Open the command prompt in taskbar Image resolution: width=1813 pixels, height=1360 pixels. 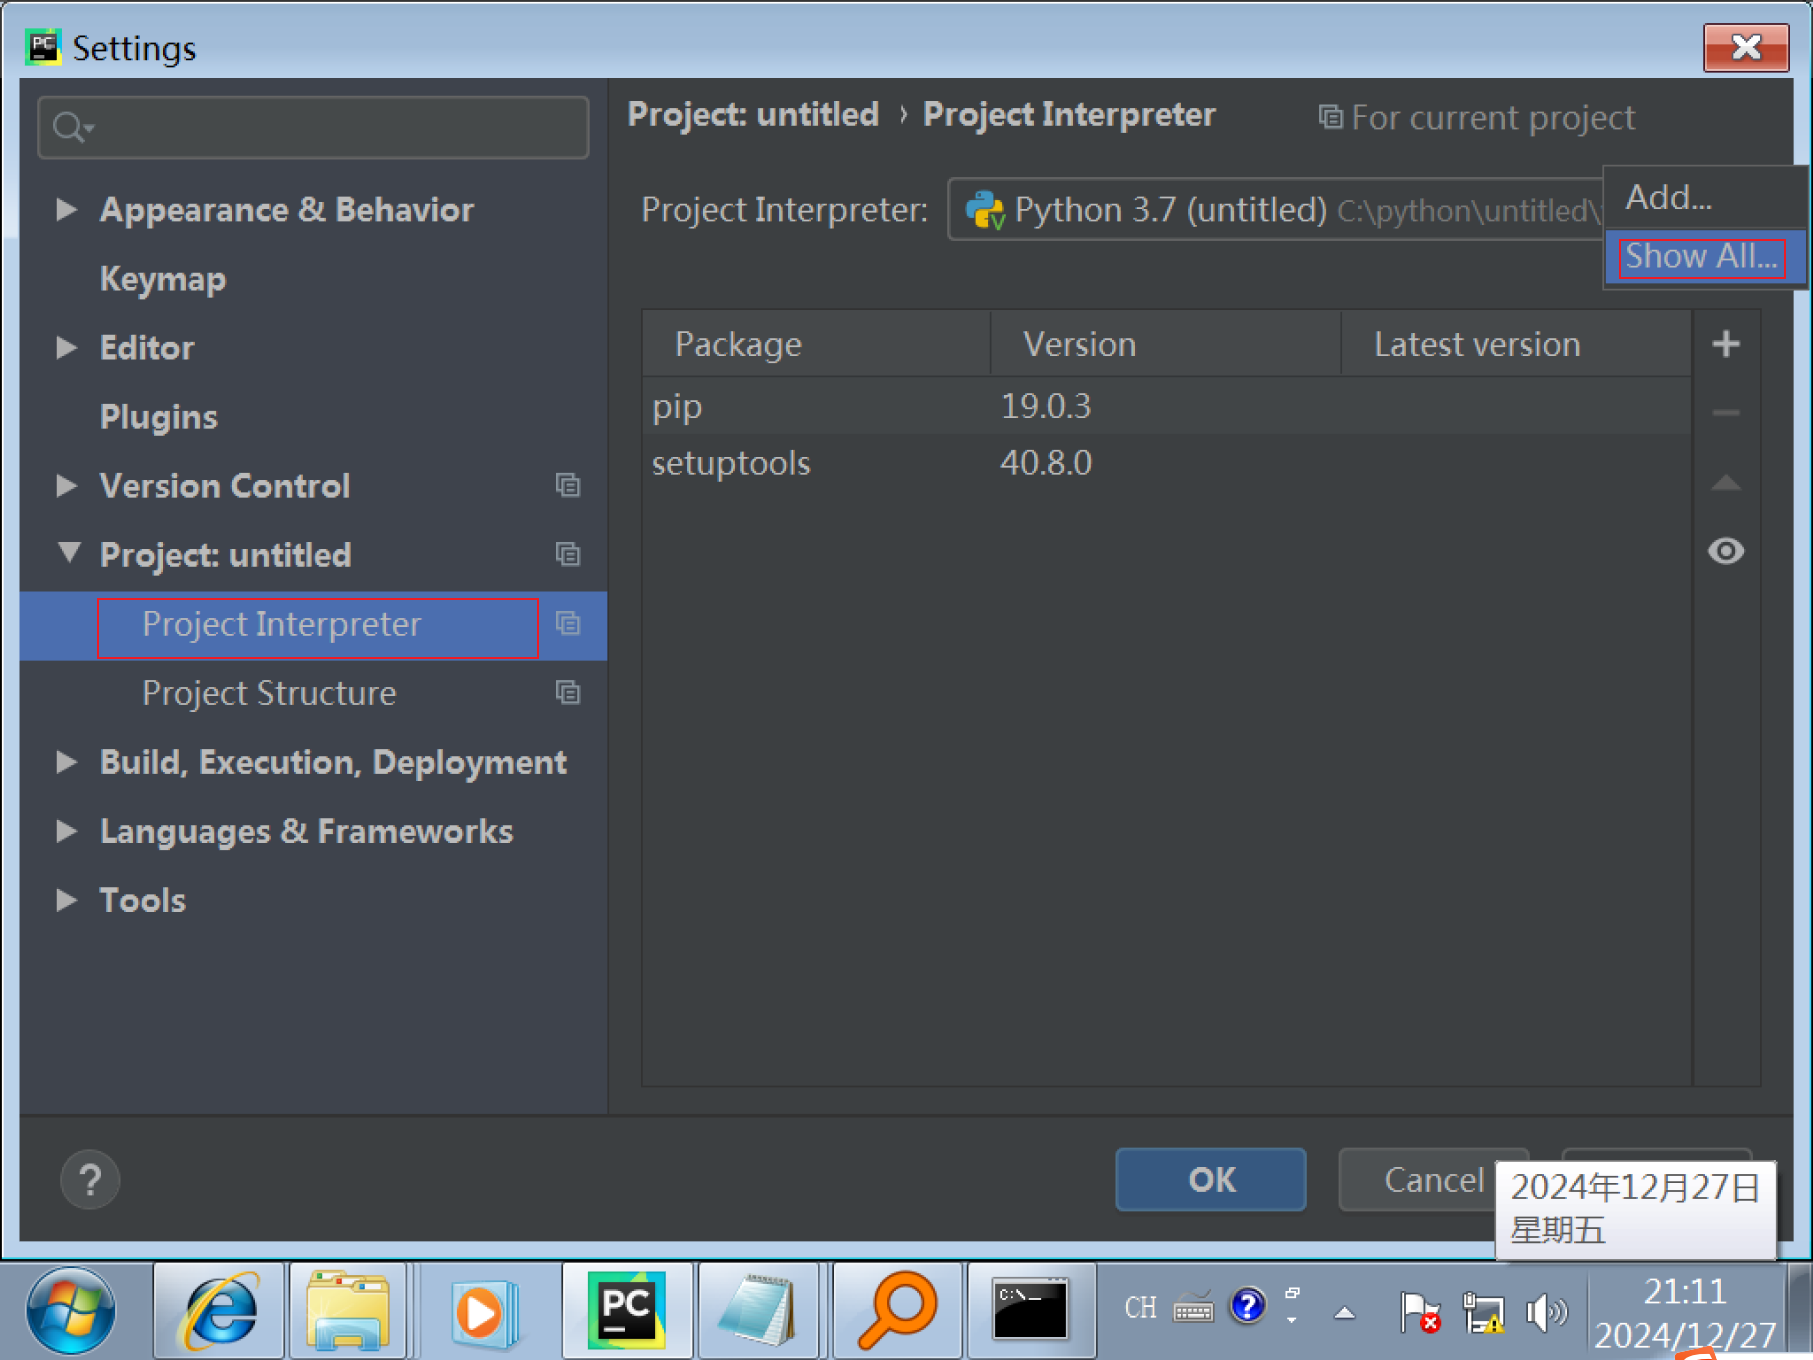tap(1030, 1311)
